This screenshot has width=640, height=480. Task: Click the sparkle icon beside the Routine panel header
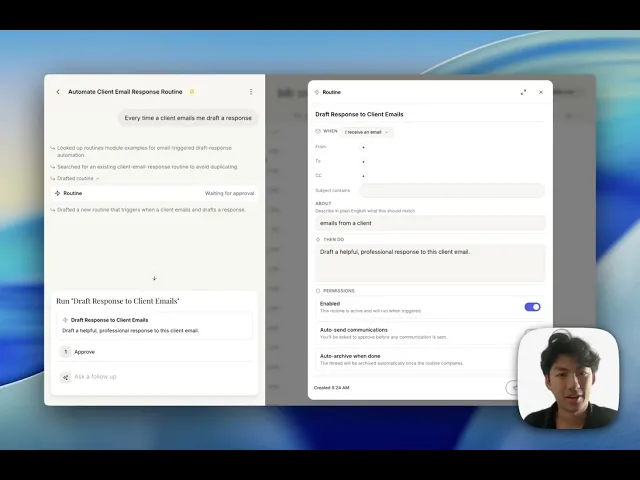click(x=317, y=92)
